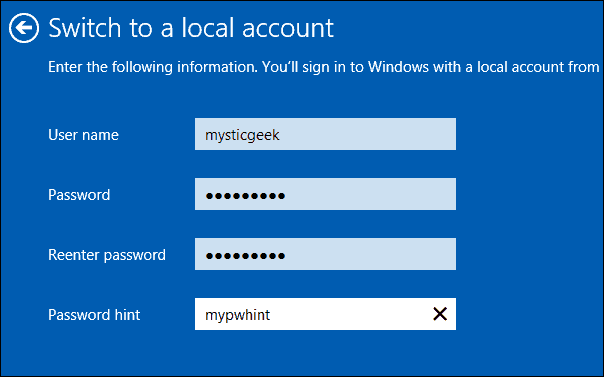This screenshot has height=377, width=604.
Task: Click the masked dots in the Password field
Action: (245, 196)
